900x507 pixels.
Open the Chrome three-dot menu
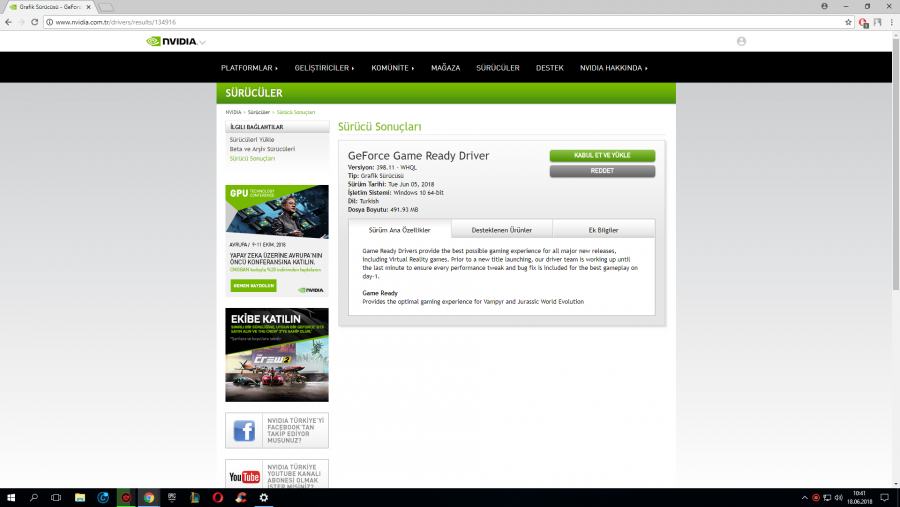[x=891, y=22]
